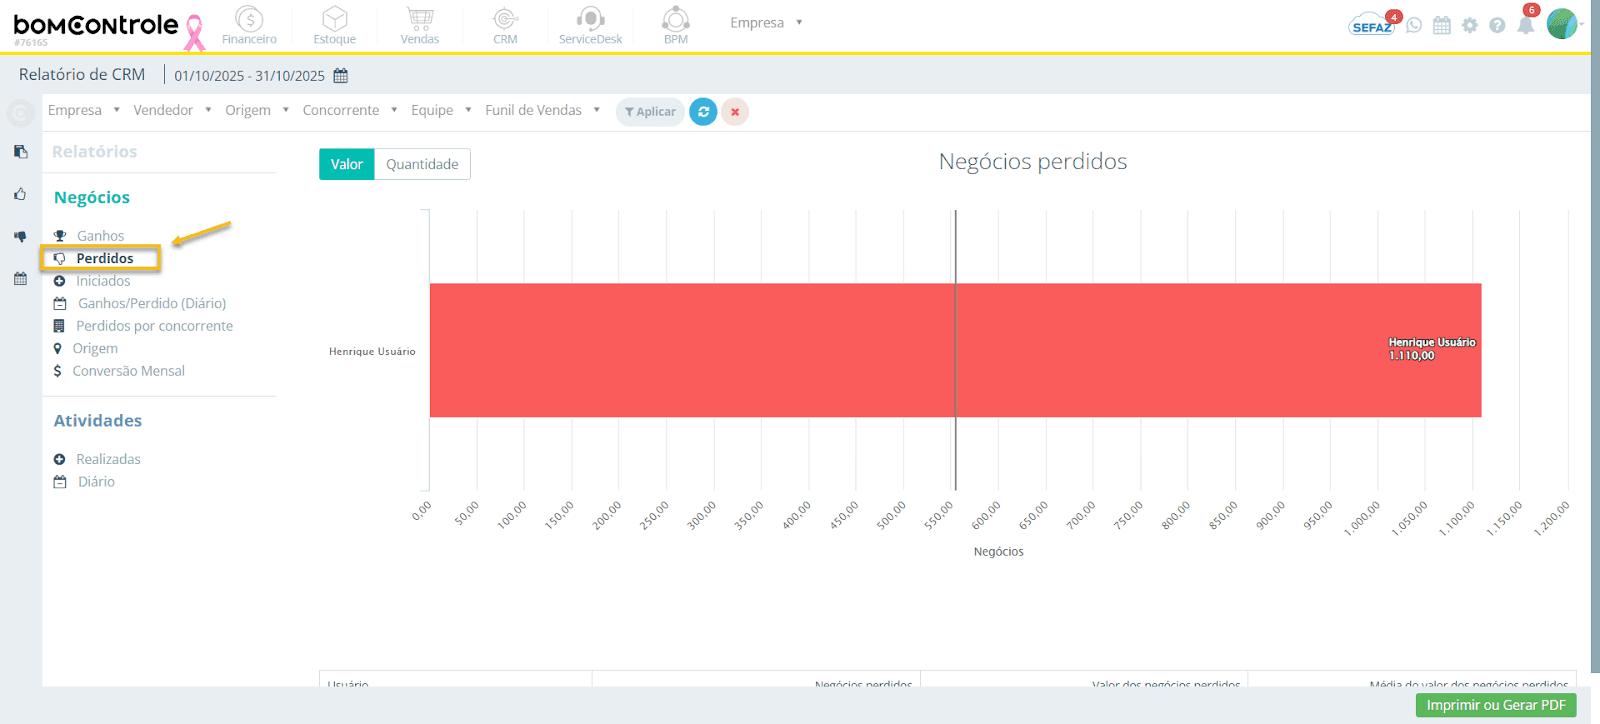This screenshot has height=724, width=1600.
Task: Clear filters with the red X button
Action: pos(735,112)
